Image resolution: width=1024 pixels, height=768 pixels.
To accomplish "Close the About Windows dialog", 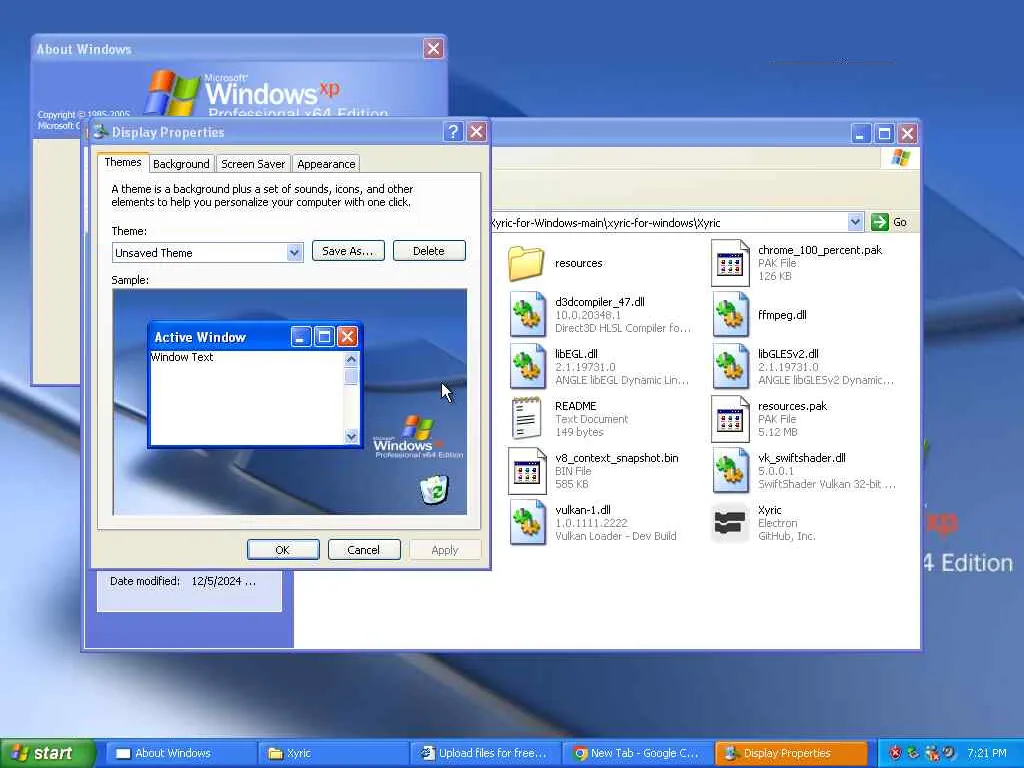I will pos(434,48).
